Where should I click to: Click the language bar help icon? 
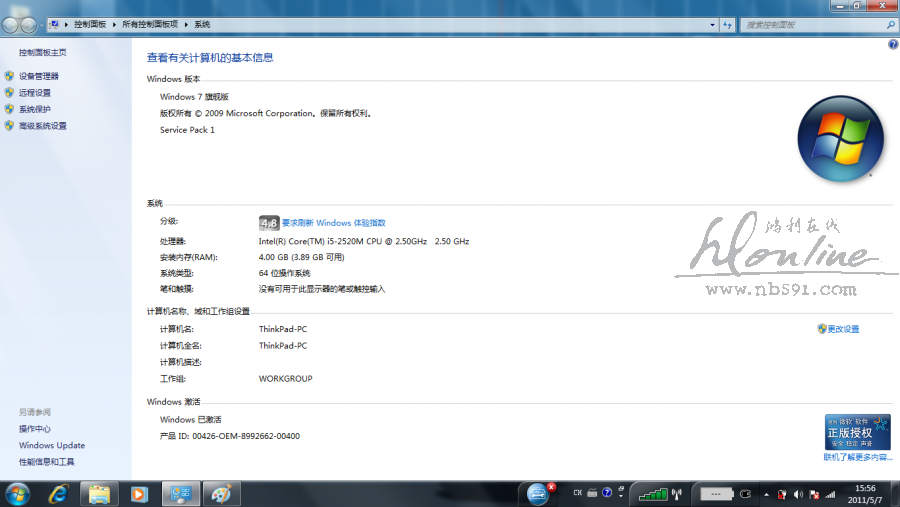pyautogui.click(x=607, y=493)
